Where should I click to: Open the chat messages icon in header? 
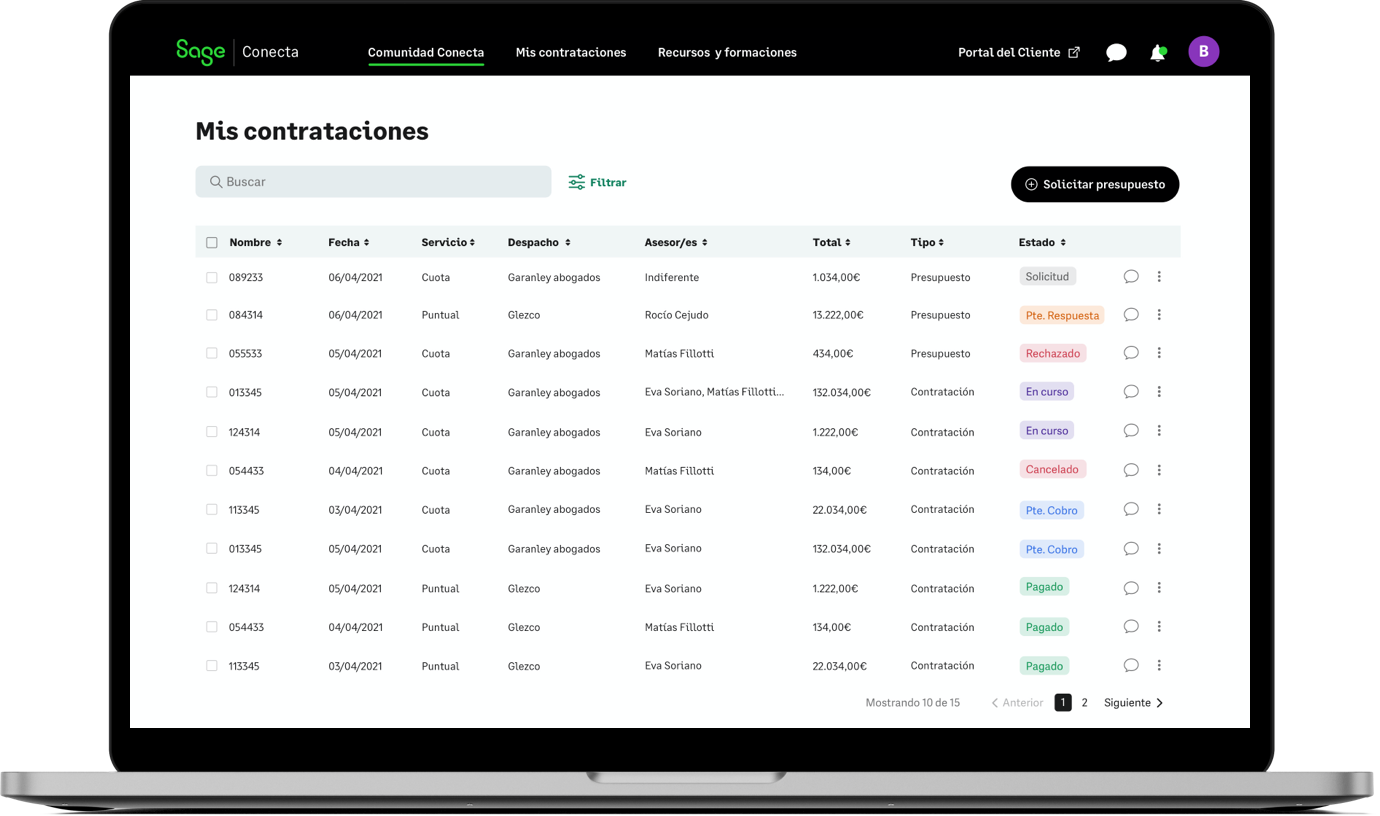(1116, 53)
